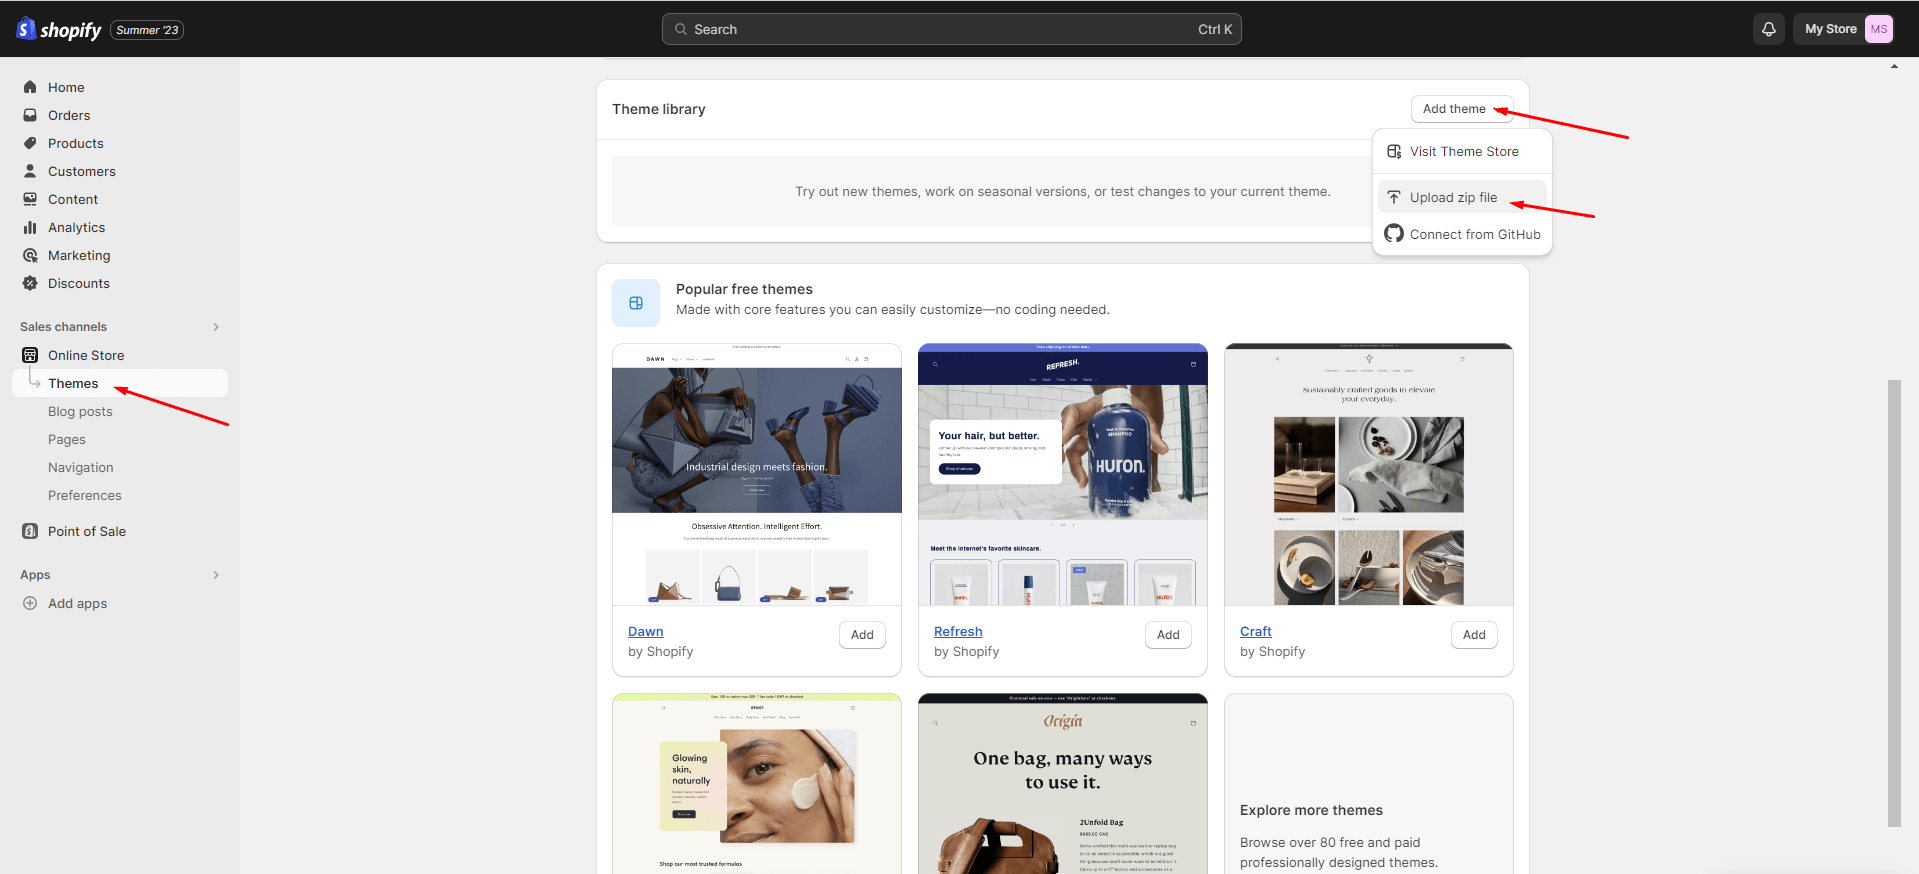Click the Point of Sale icon
Viewport: 1919px width, 874px height.
pos(30,531)
